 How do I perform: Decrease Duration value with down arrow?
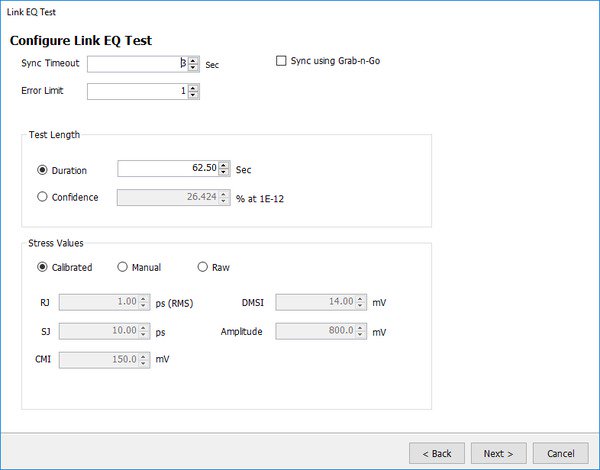(x=224, y=173)
